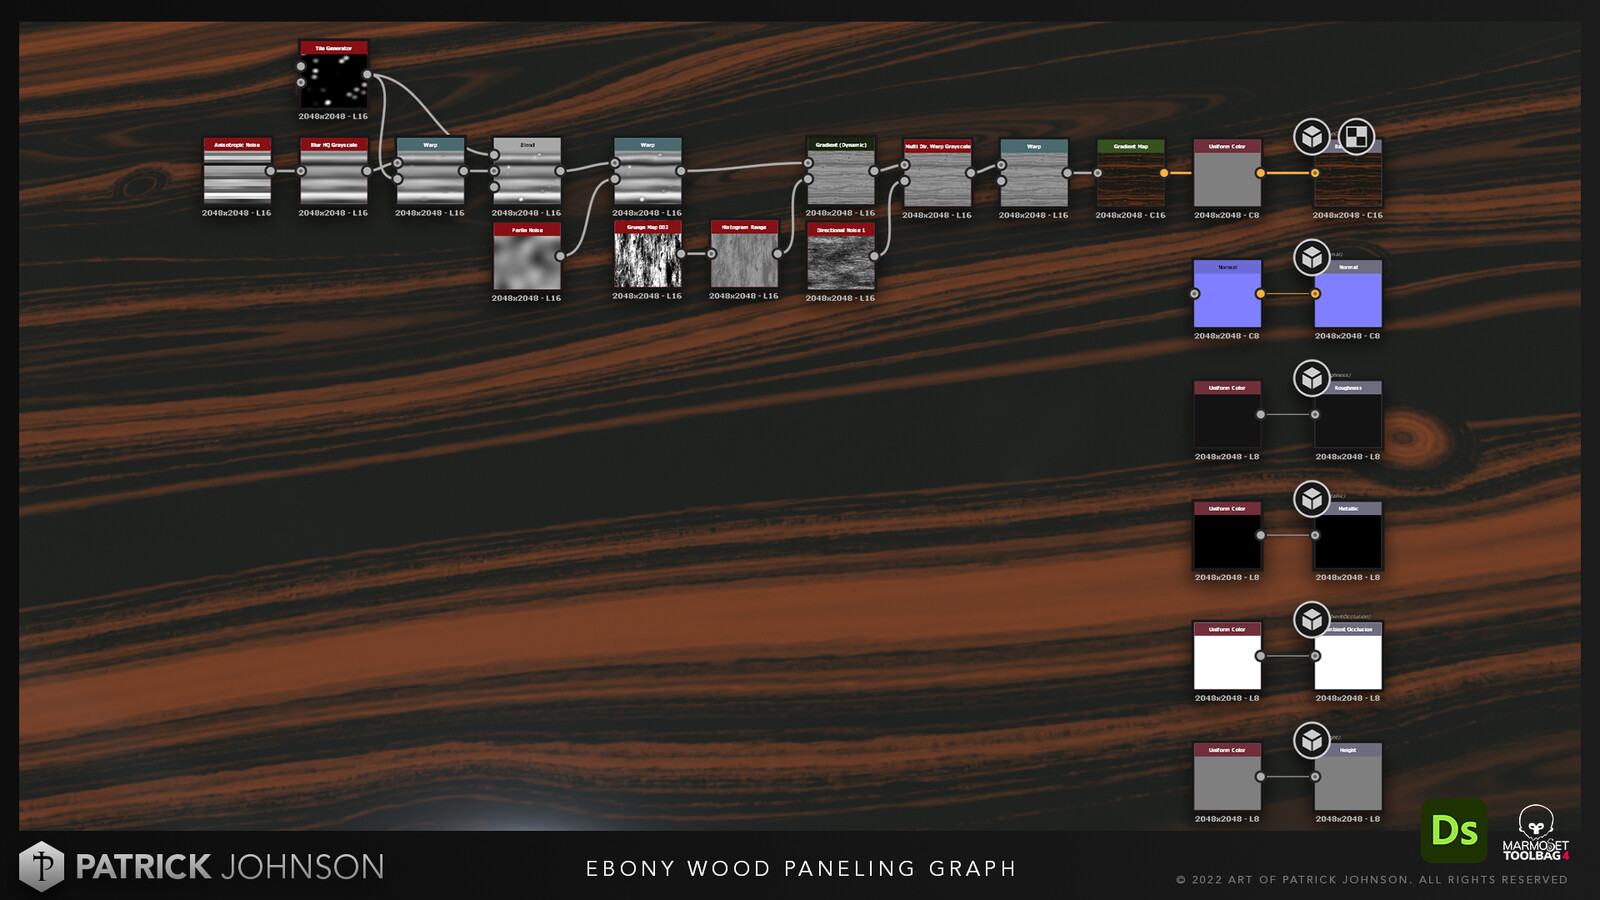Screen dimensions: 1600x900
Task: Select the black Uniform Color node feeding Metallic
Action: pos(1227,535)
